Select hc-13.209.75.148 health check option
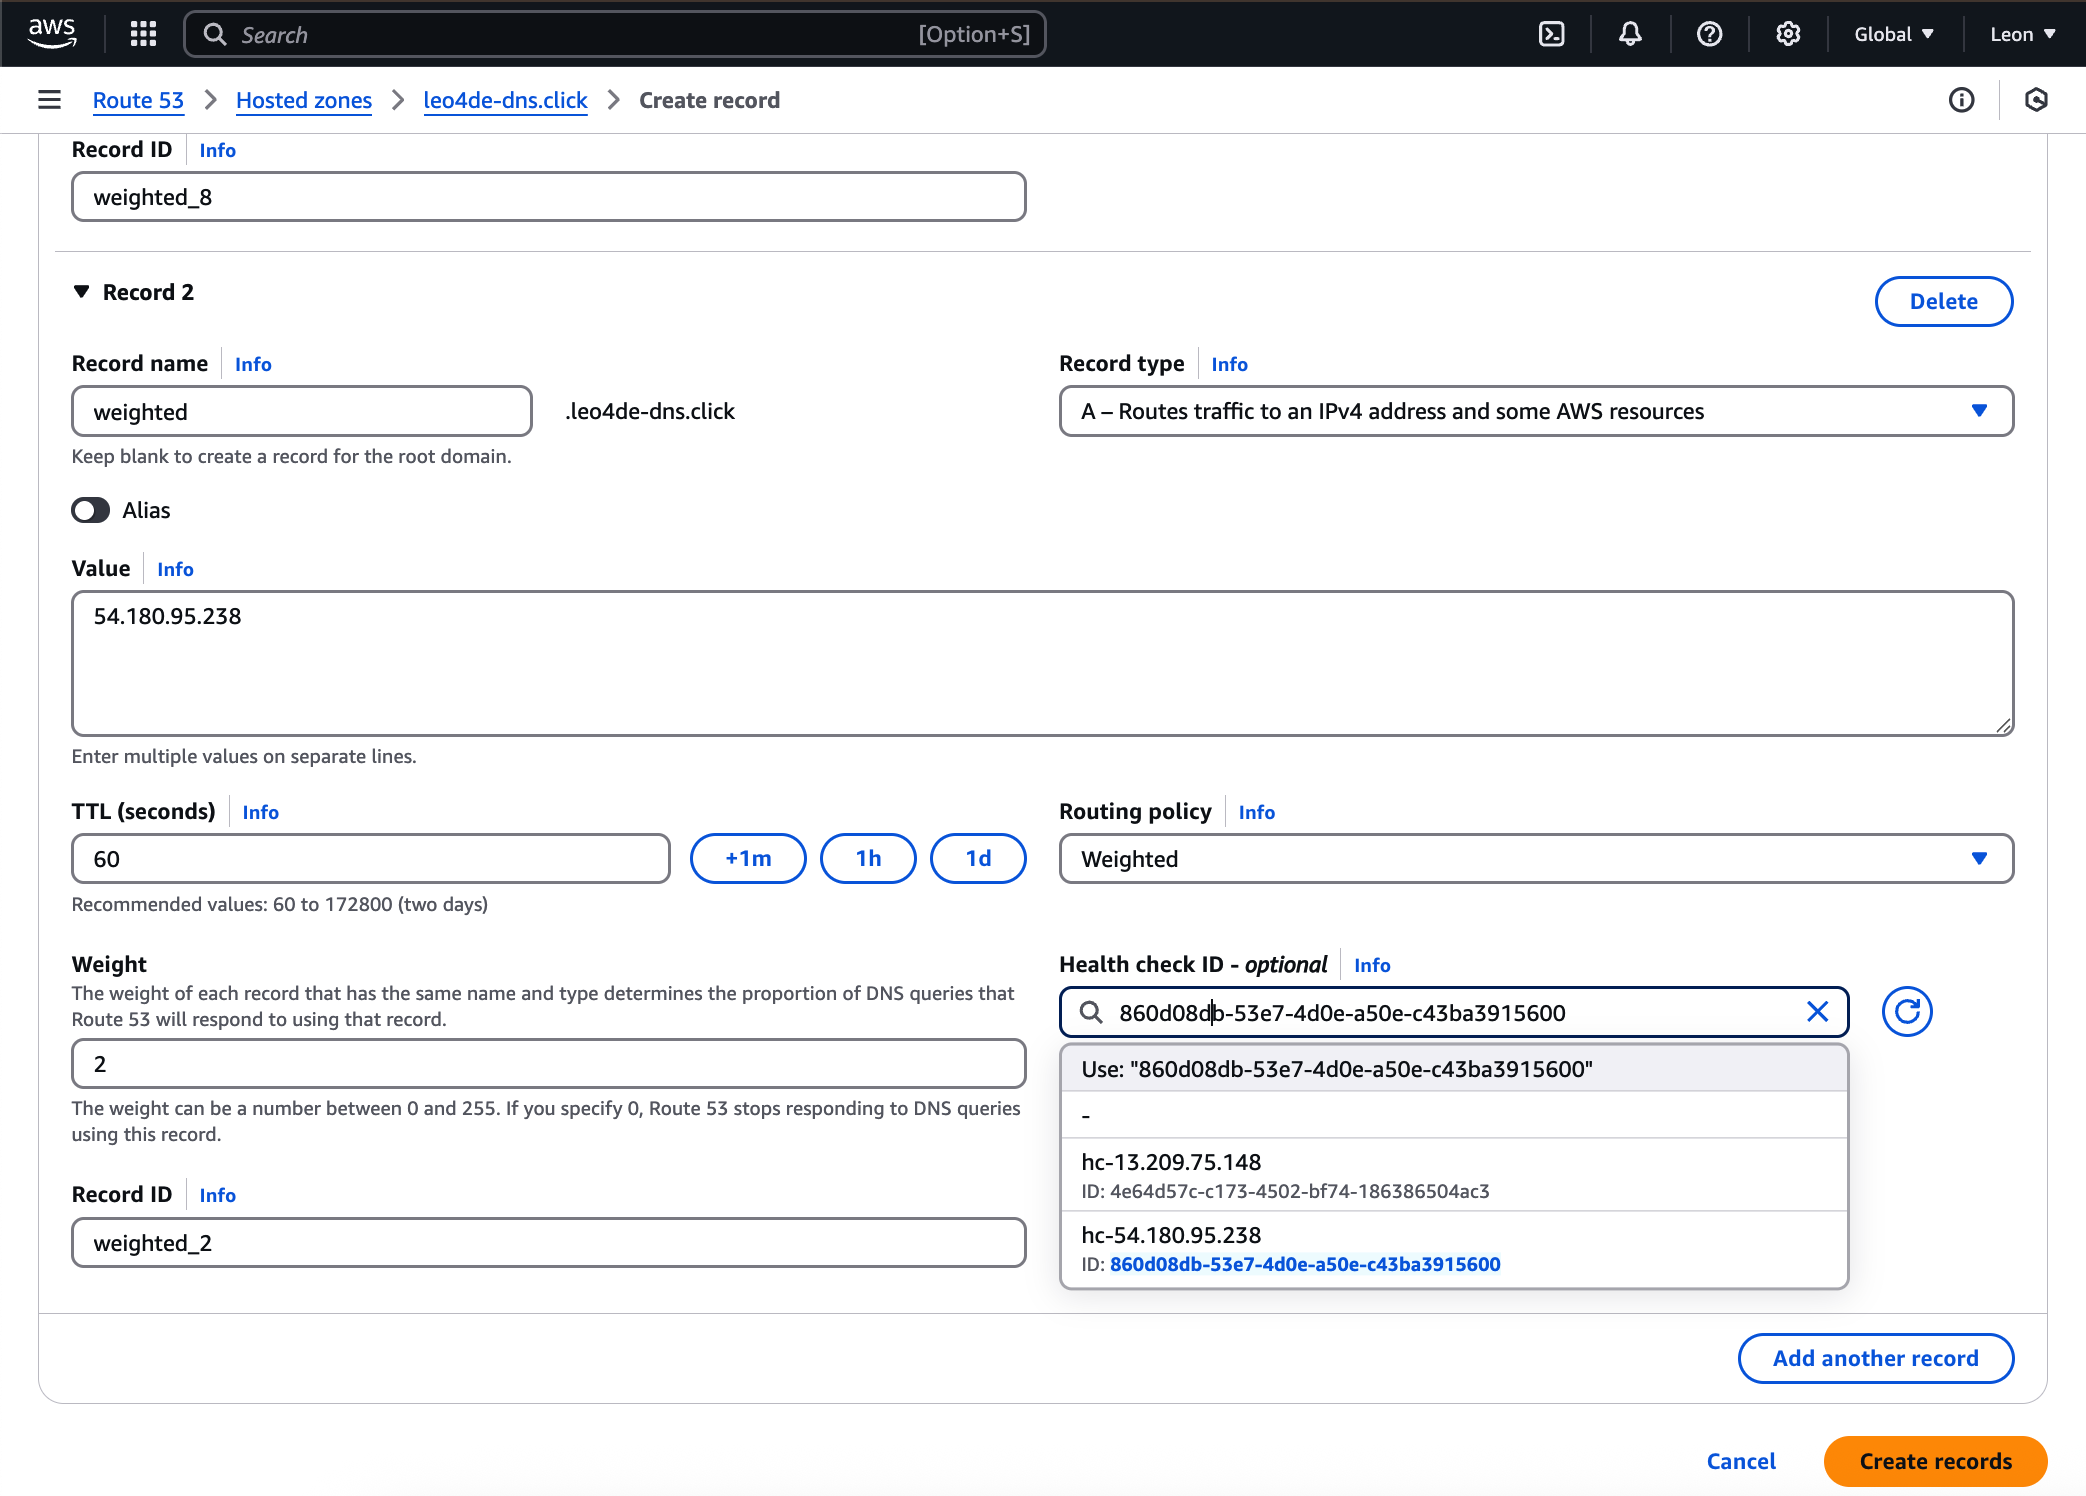The width and height of the screenshot is (2086, 1496). [x=1453, y=1175]
